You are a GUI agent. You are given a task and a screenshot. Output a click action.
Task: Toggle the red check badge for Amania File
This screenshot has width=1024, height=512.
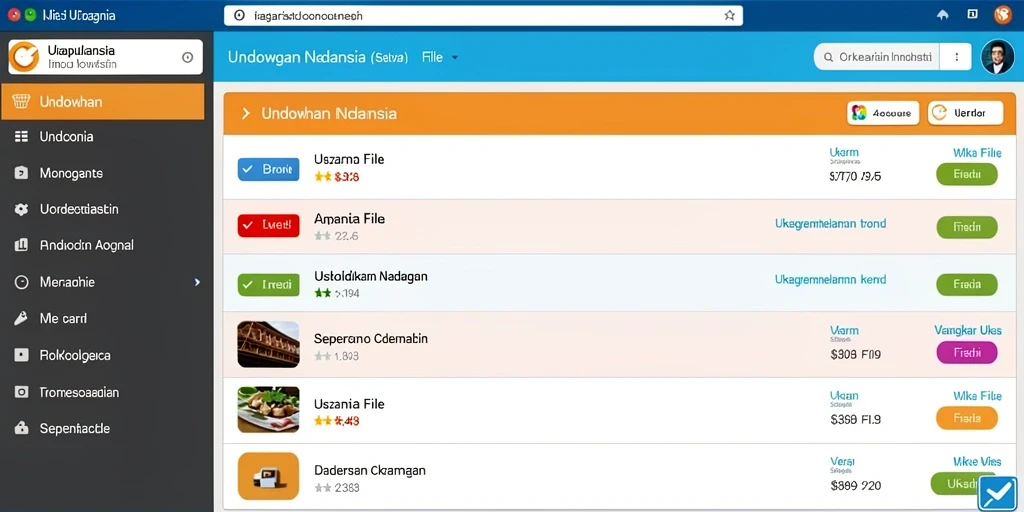point(268,225)
